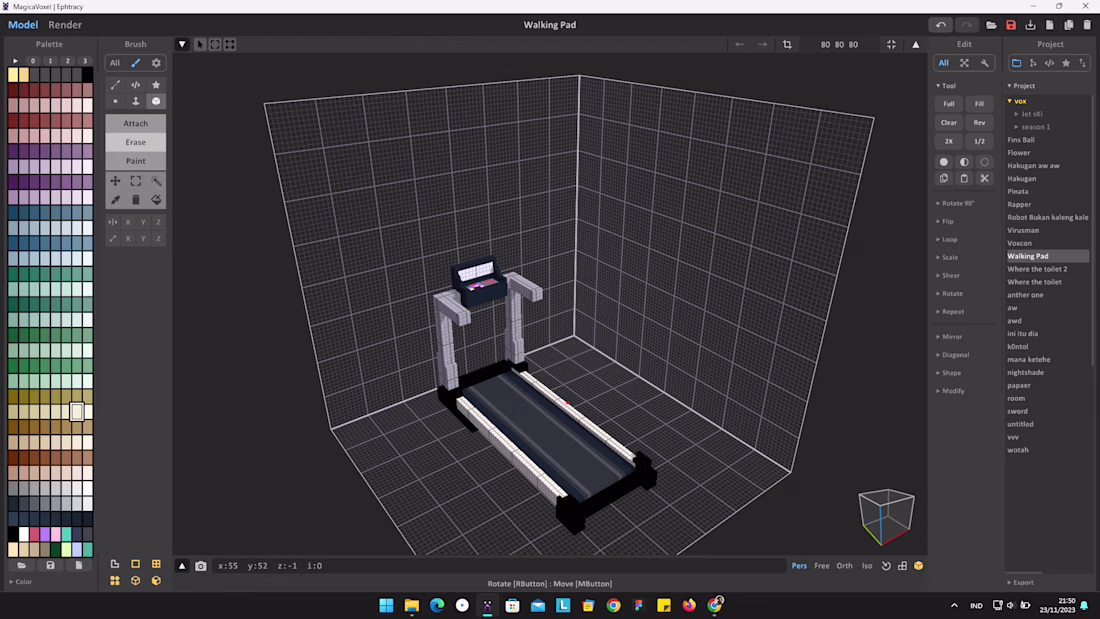The image size is (1100, 619).
Task: Select the face extrude brush
Action: tap(135, 101)
